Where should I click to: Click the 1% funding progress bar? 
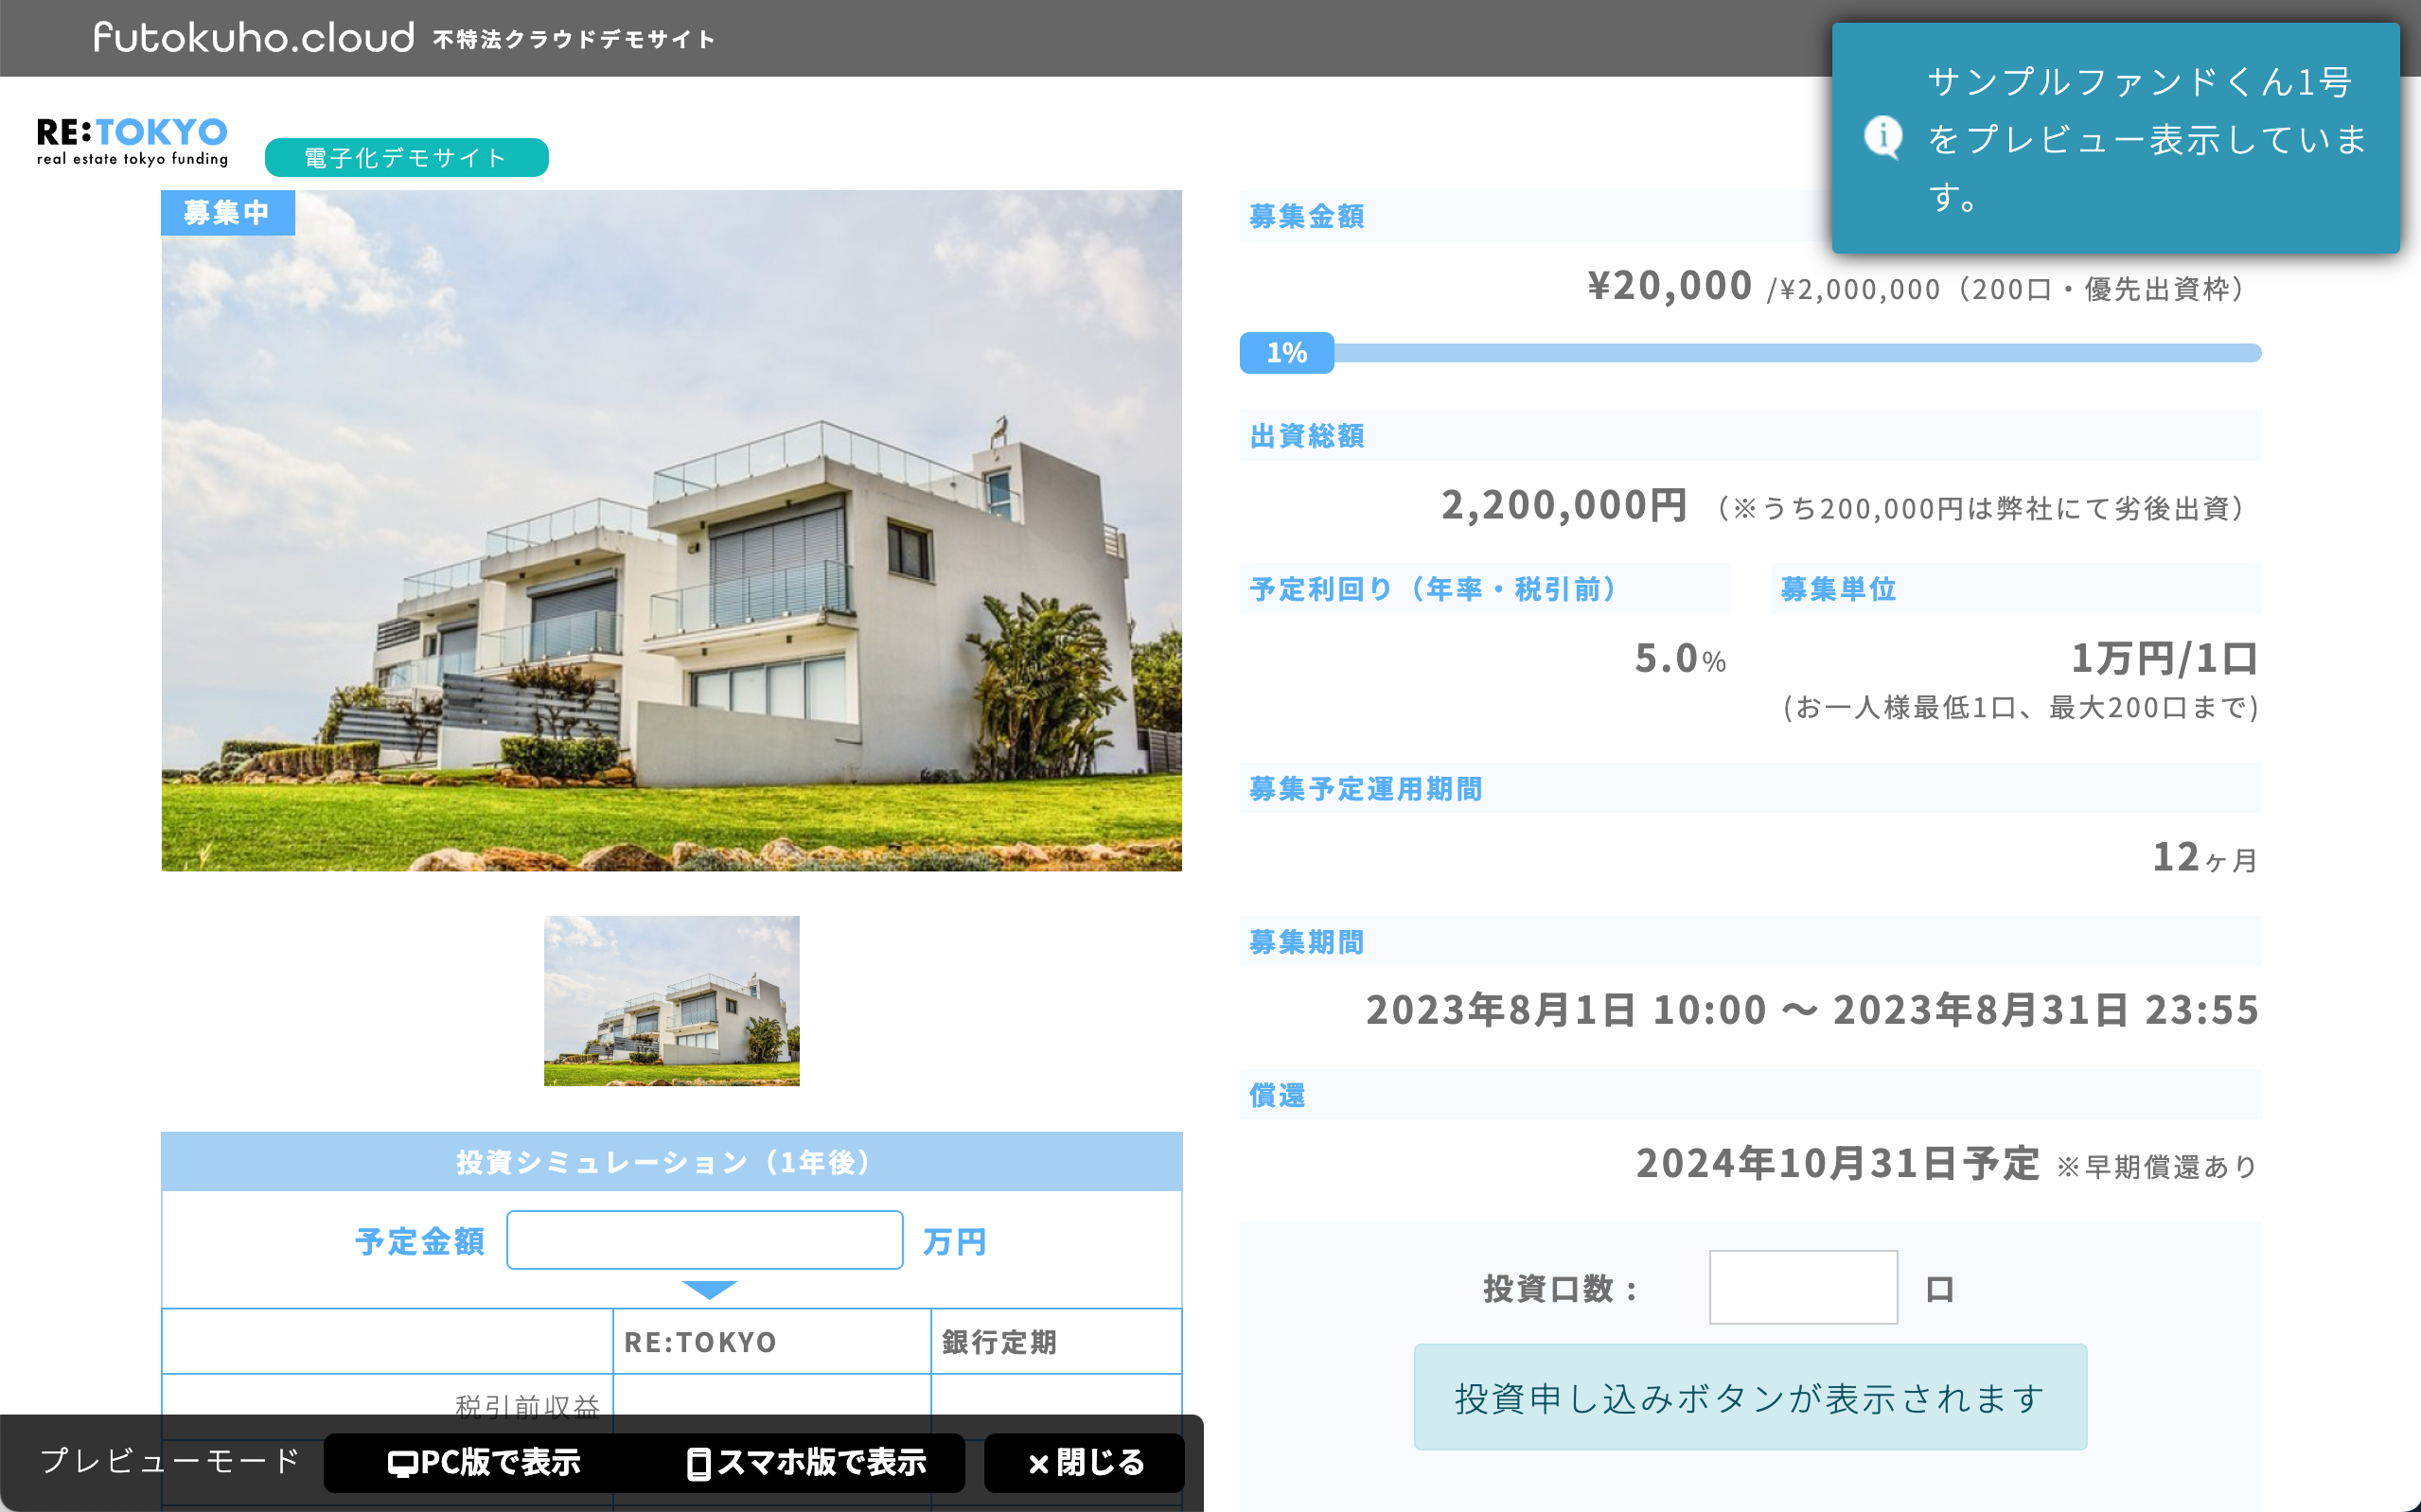coord(1749,353)
